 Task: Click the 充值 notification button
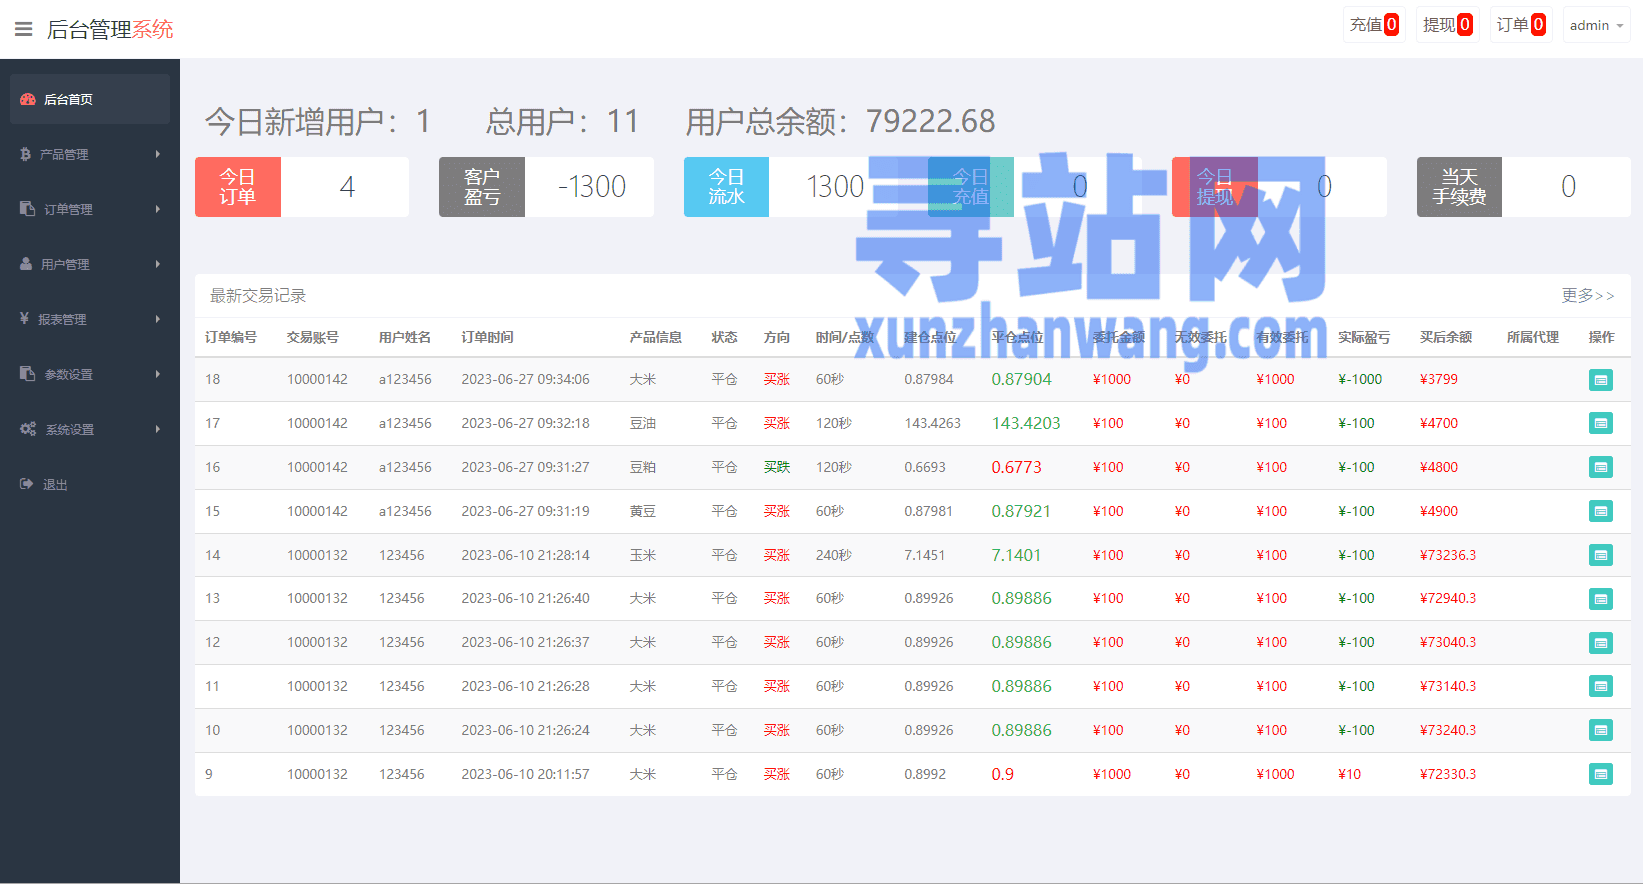(x=1373, y=25)
